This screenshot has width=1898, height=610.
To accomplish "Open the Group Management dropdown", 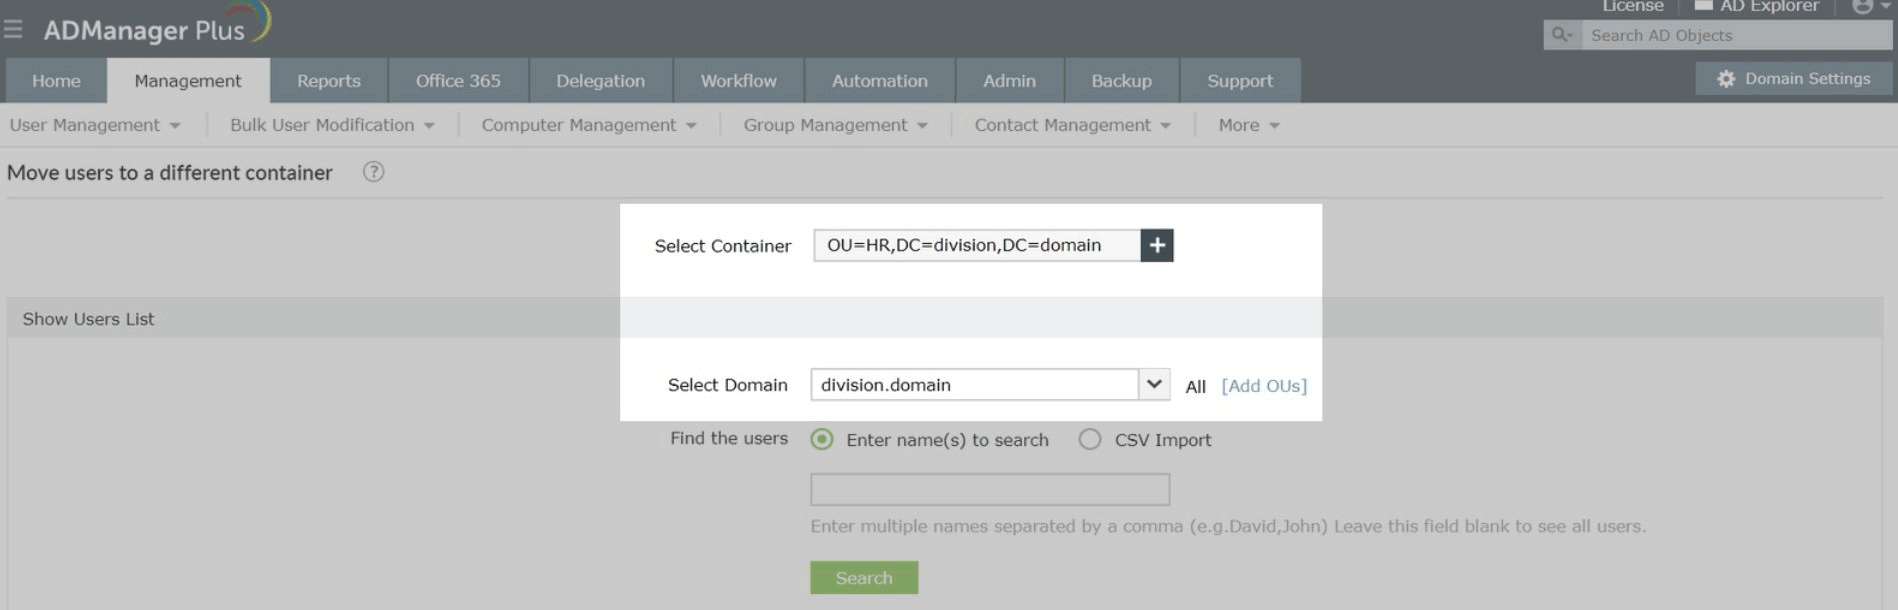I will [835, 125].
